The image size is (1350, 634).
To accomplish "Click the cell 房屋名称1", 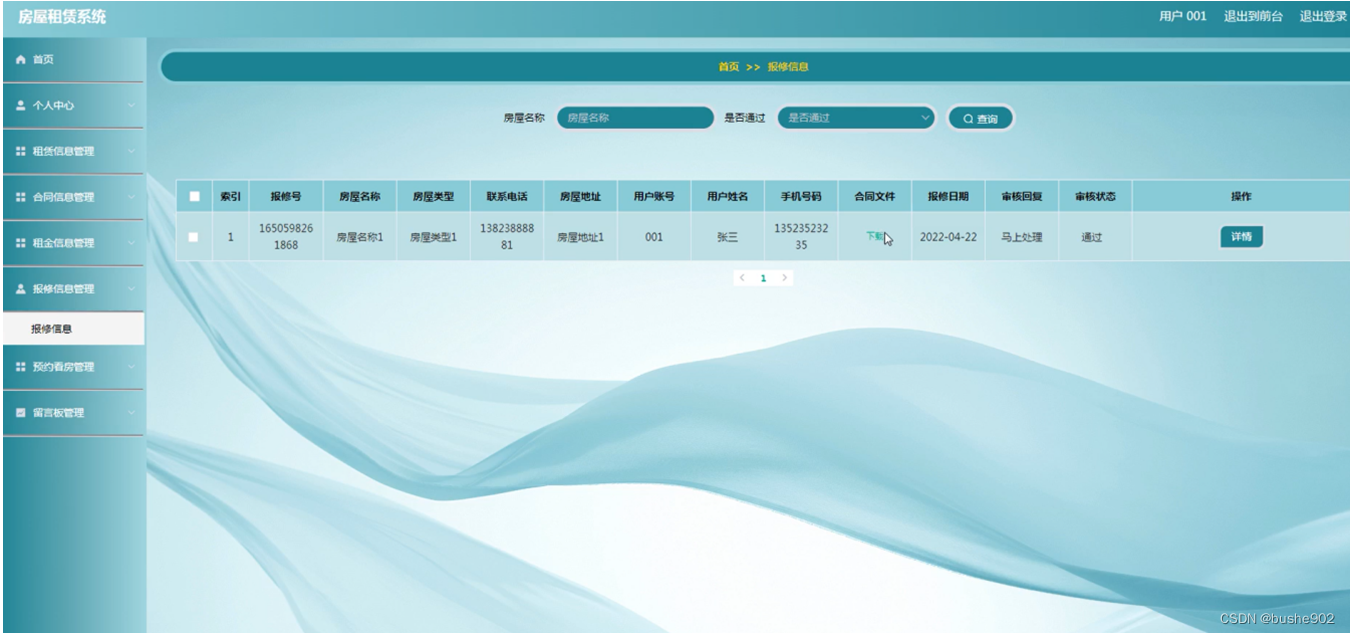I will coord(360,238).
